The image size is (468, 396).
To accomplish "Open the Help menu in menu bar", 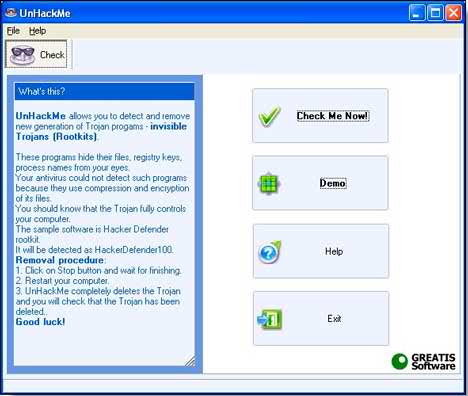I will 37,31.
